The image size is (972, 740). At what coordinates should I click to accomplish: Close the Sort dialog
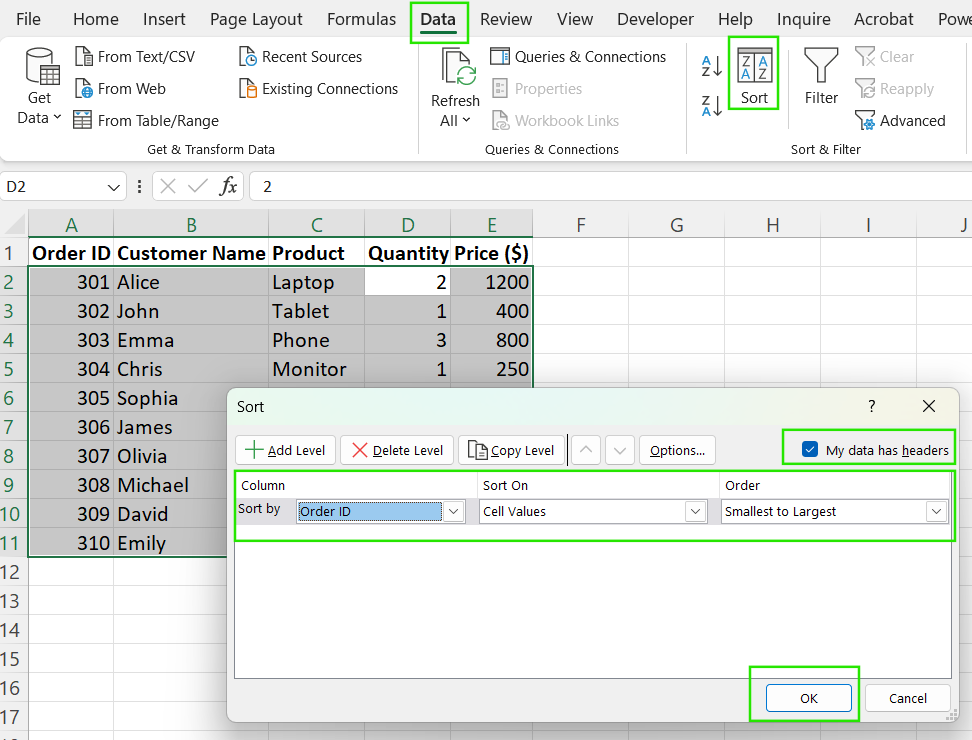click(929, 406)
